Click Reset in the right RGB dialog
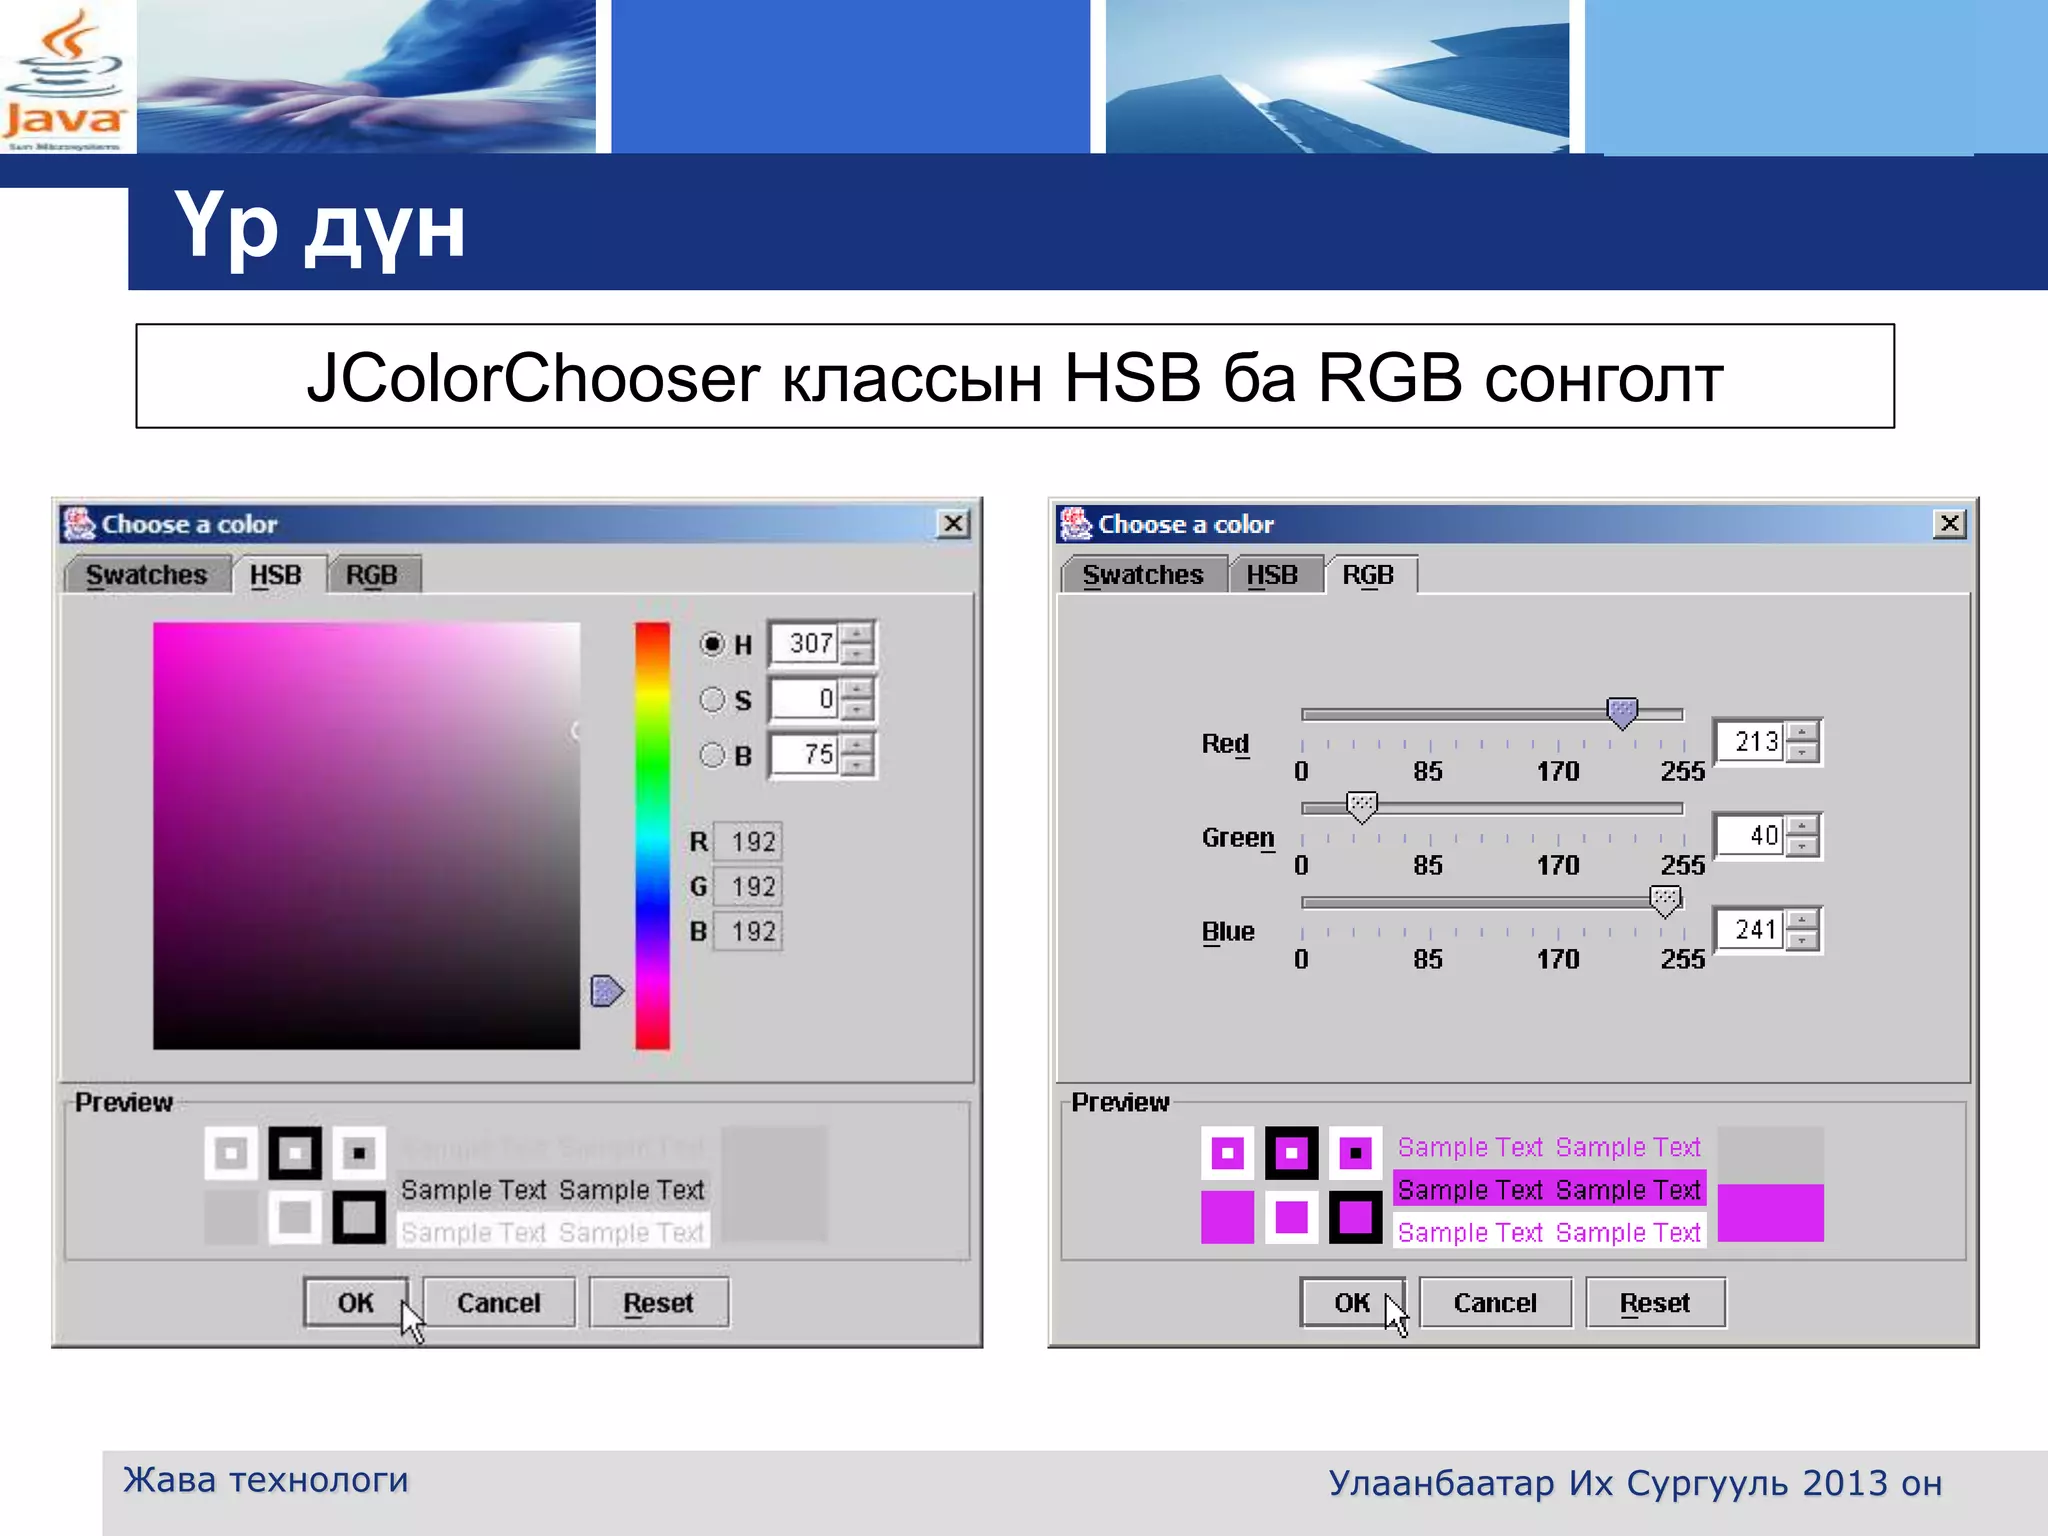Image resolution: width=2048 pixels, height=1536 pixels. (1655, 1302)
